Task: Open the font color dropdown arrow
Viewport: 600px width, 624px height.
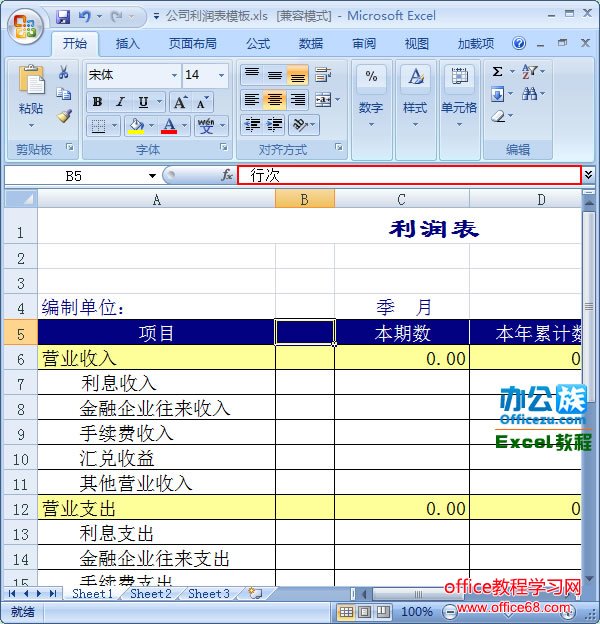Action: [184, 126]
